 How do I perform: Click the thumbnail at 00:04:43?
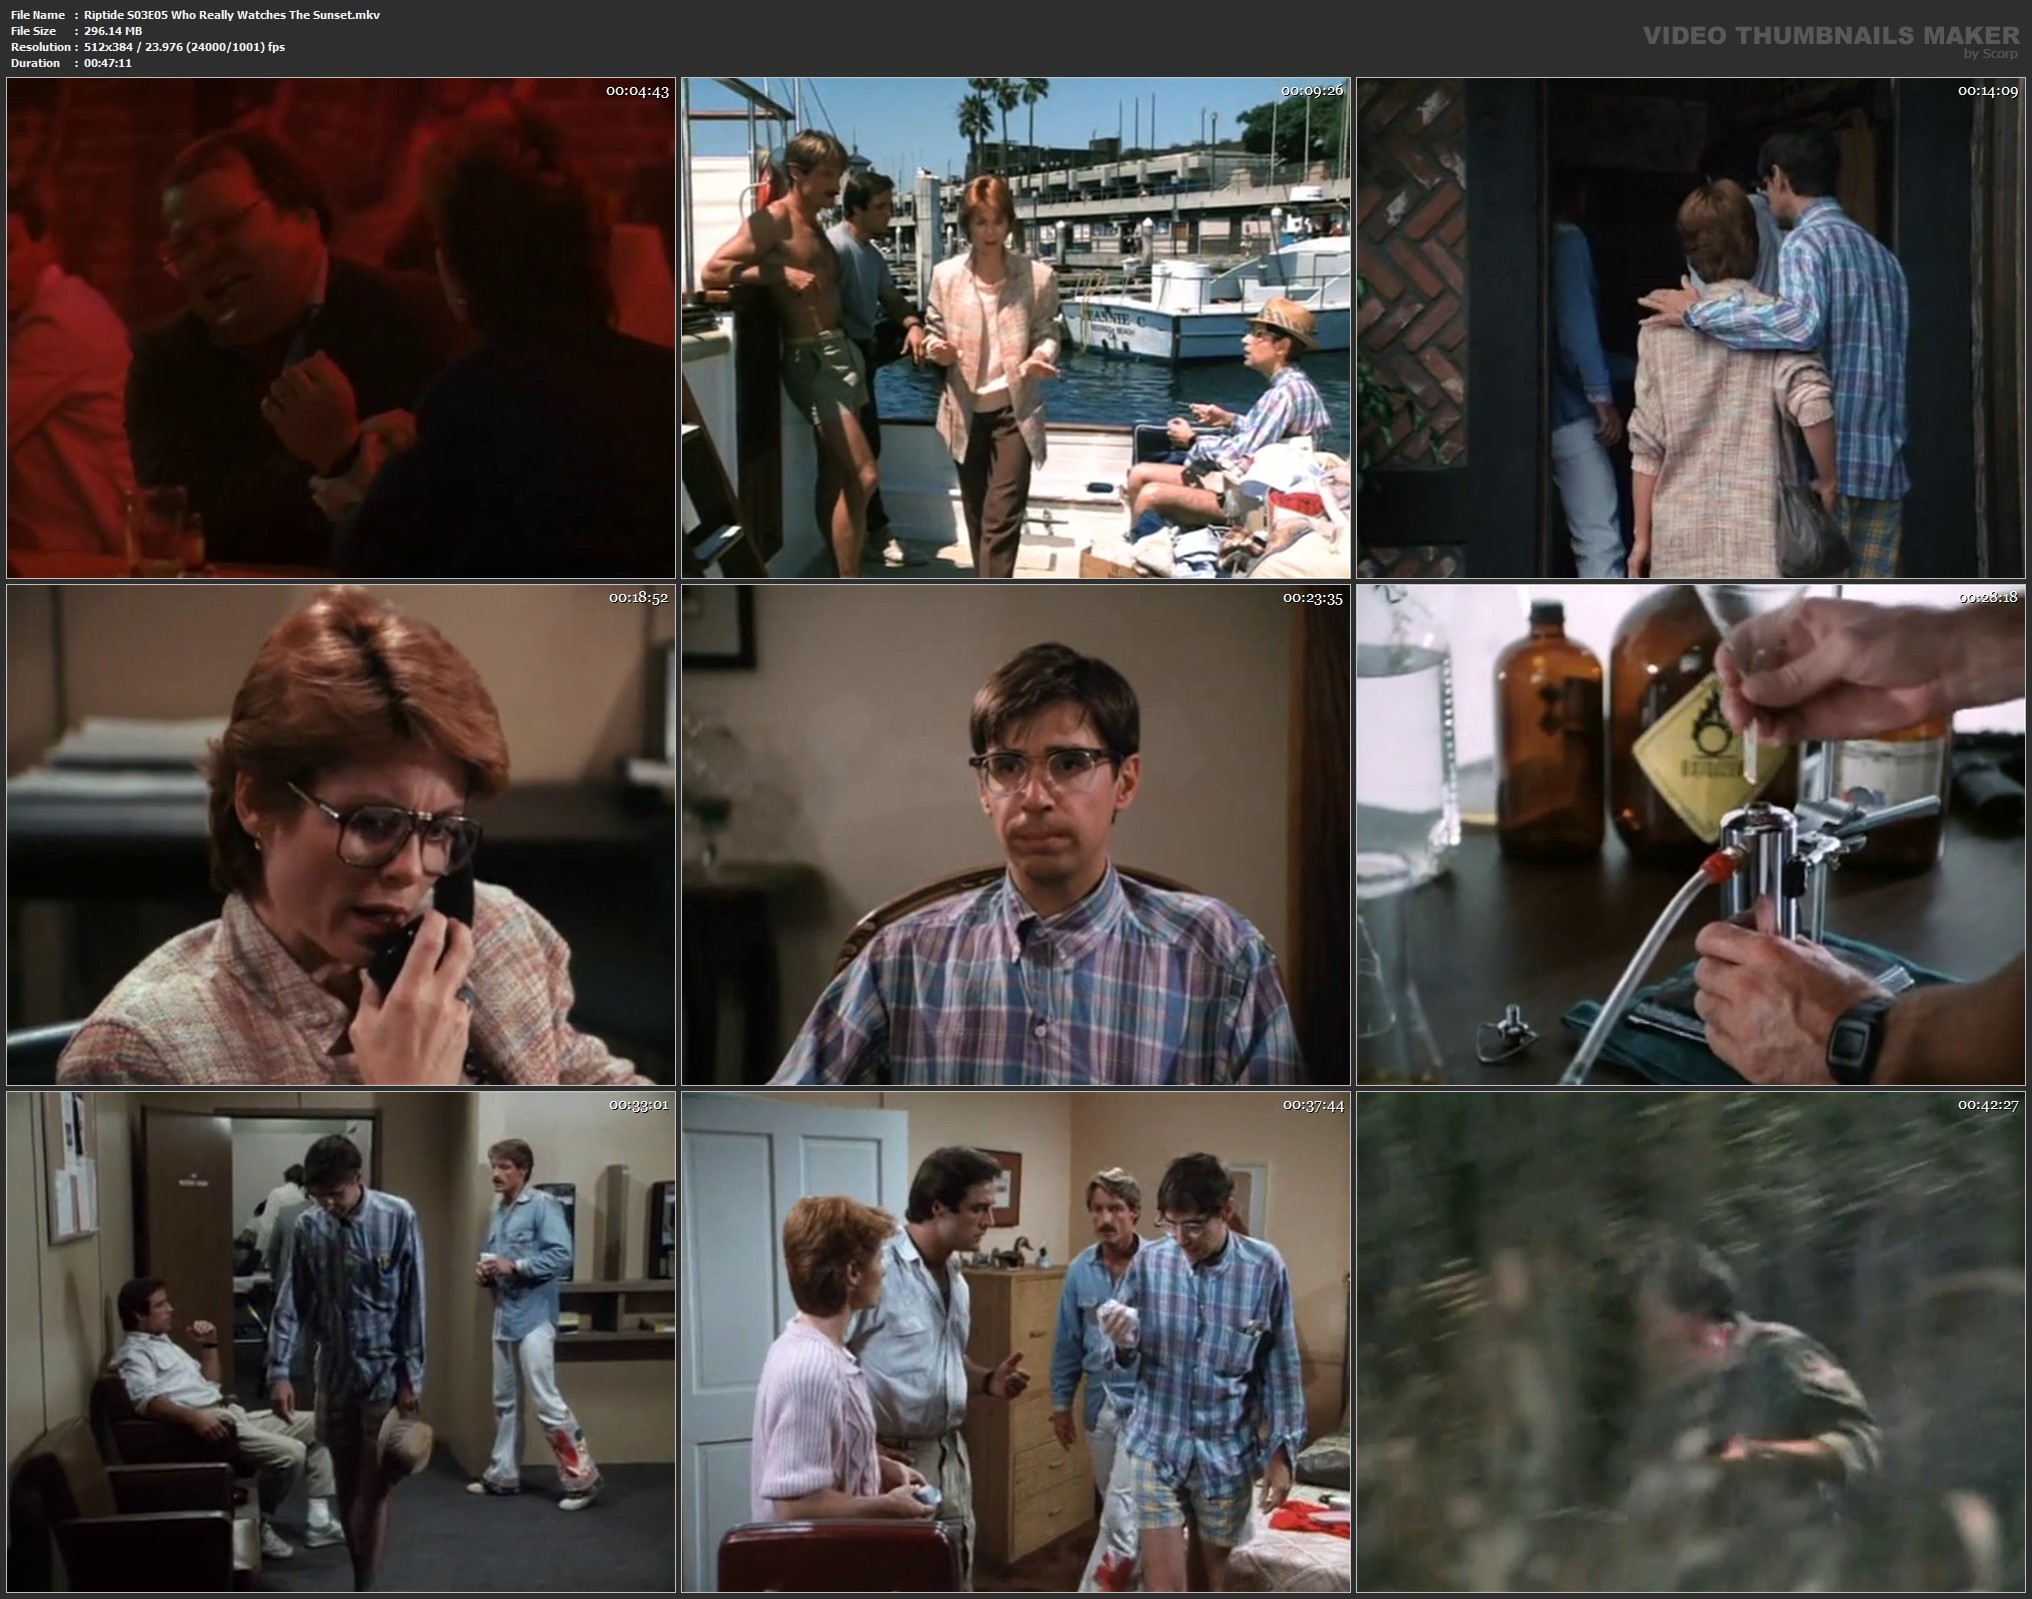(x=340, y=328)
